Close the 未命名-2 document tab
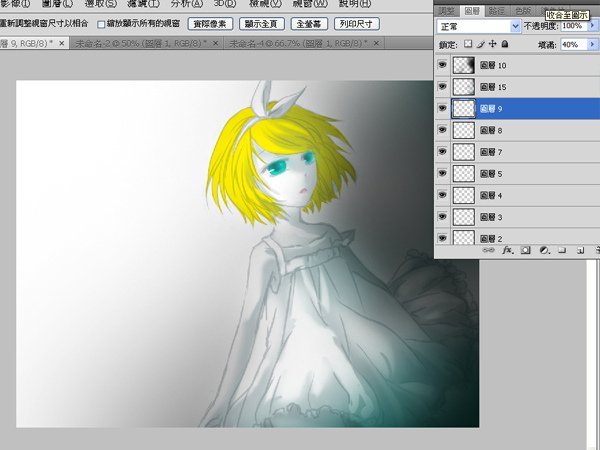The width and height of the screenshot is (600, 450). coord(215,43)
